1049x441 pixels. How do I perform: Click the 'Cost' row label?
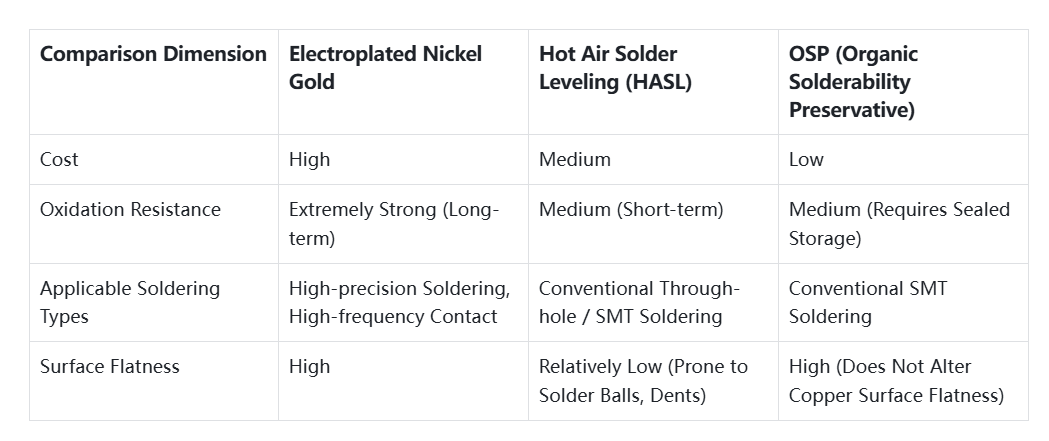[59, 159]
